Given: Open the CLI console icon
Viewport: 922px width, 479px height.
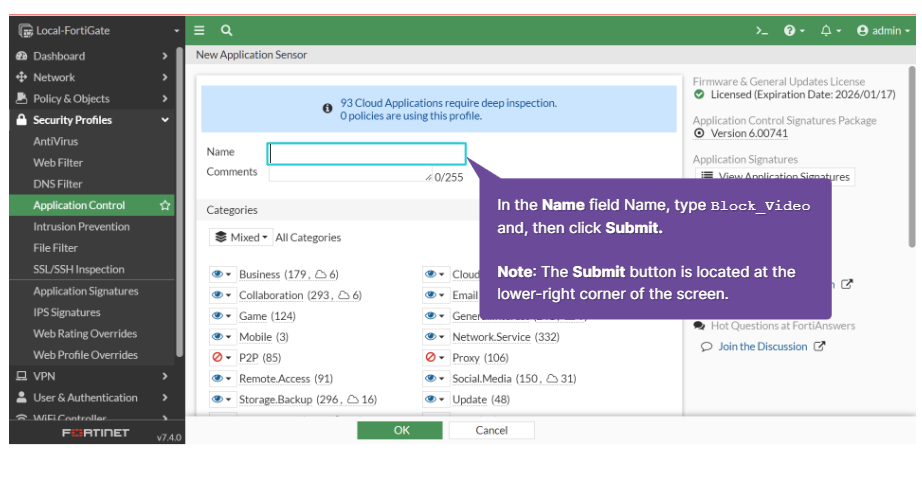Looking at the screenshot, I should [762, 31].
